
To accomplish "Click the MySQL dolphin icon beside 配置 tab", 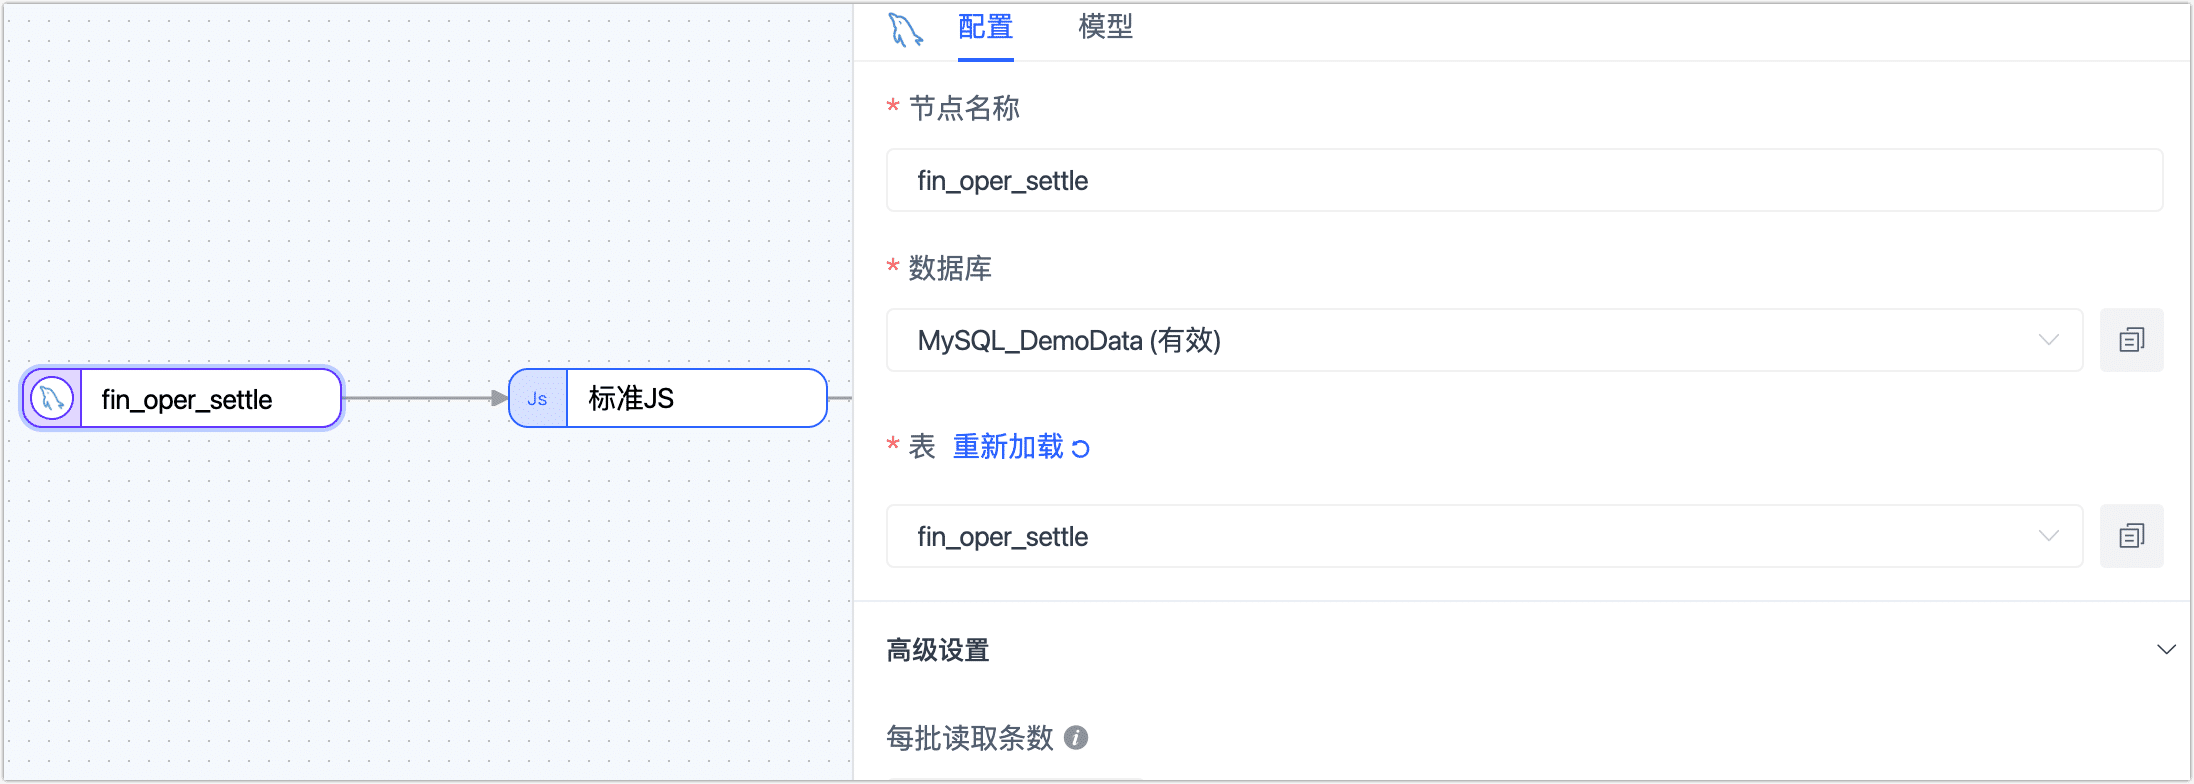I will [x=905, y=29].
